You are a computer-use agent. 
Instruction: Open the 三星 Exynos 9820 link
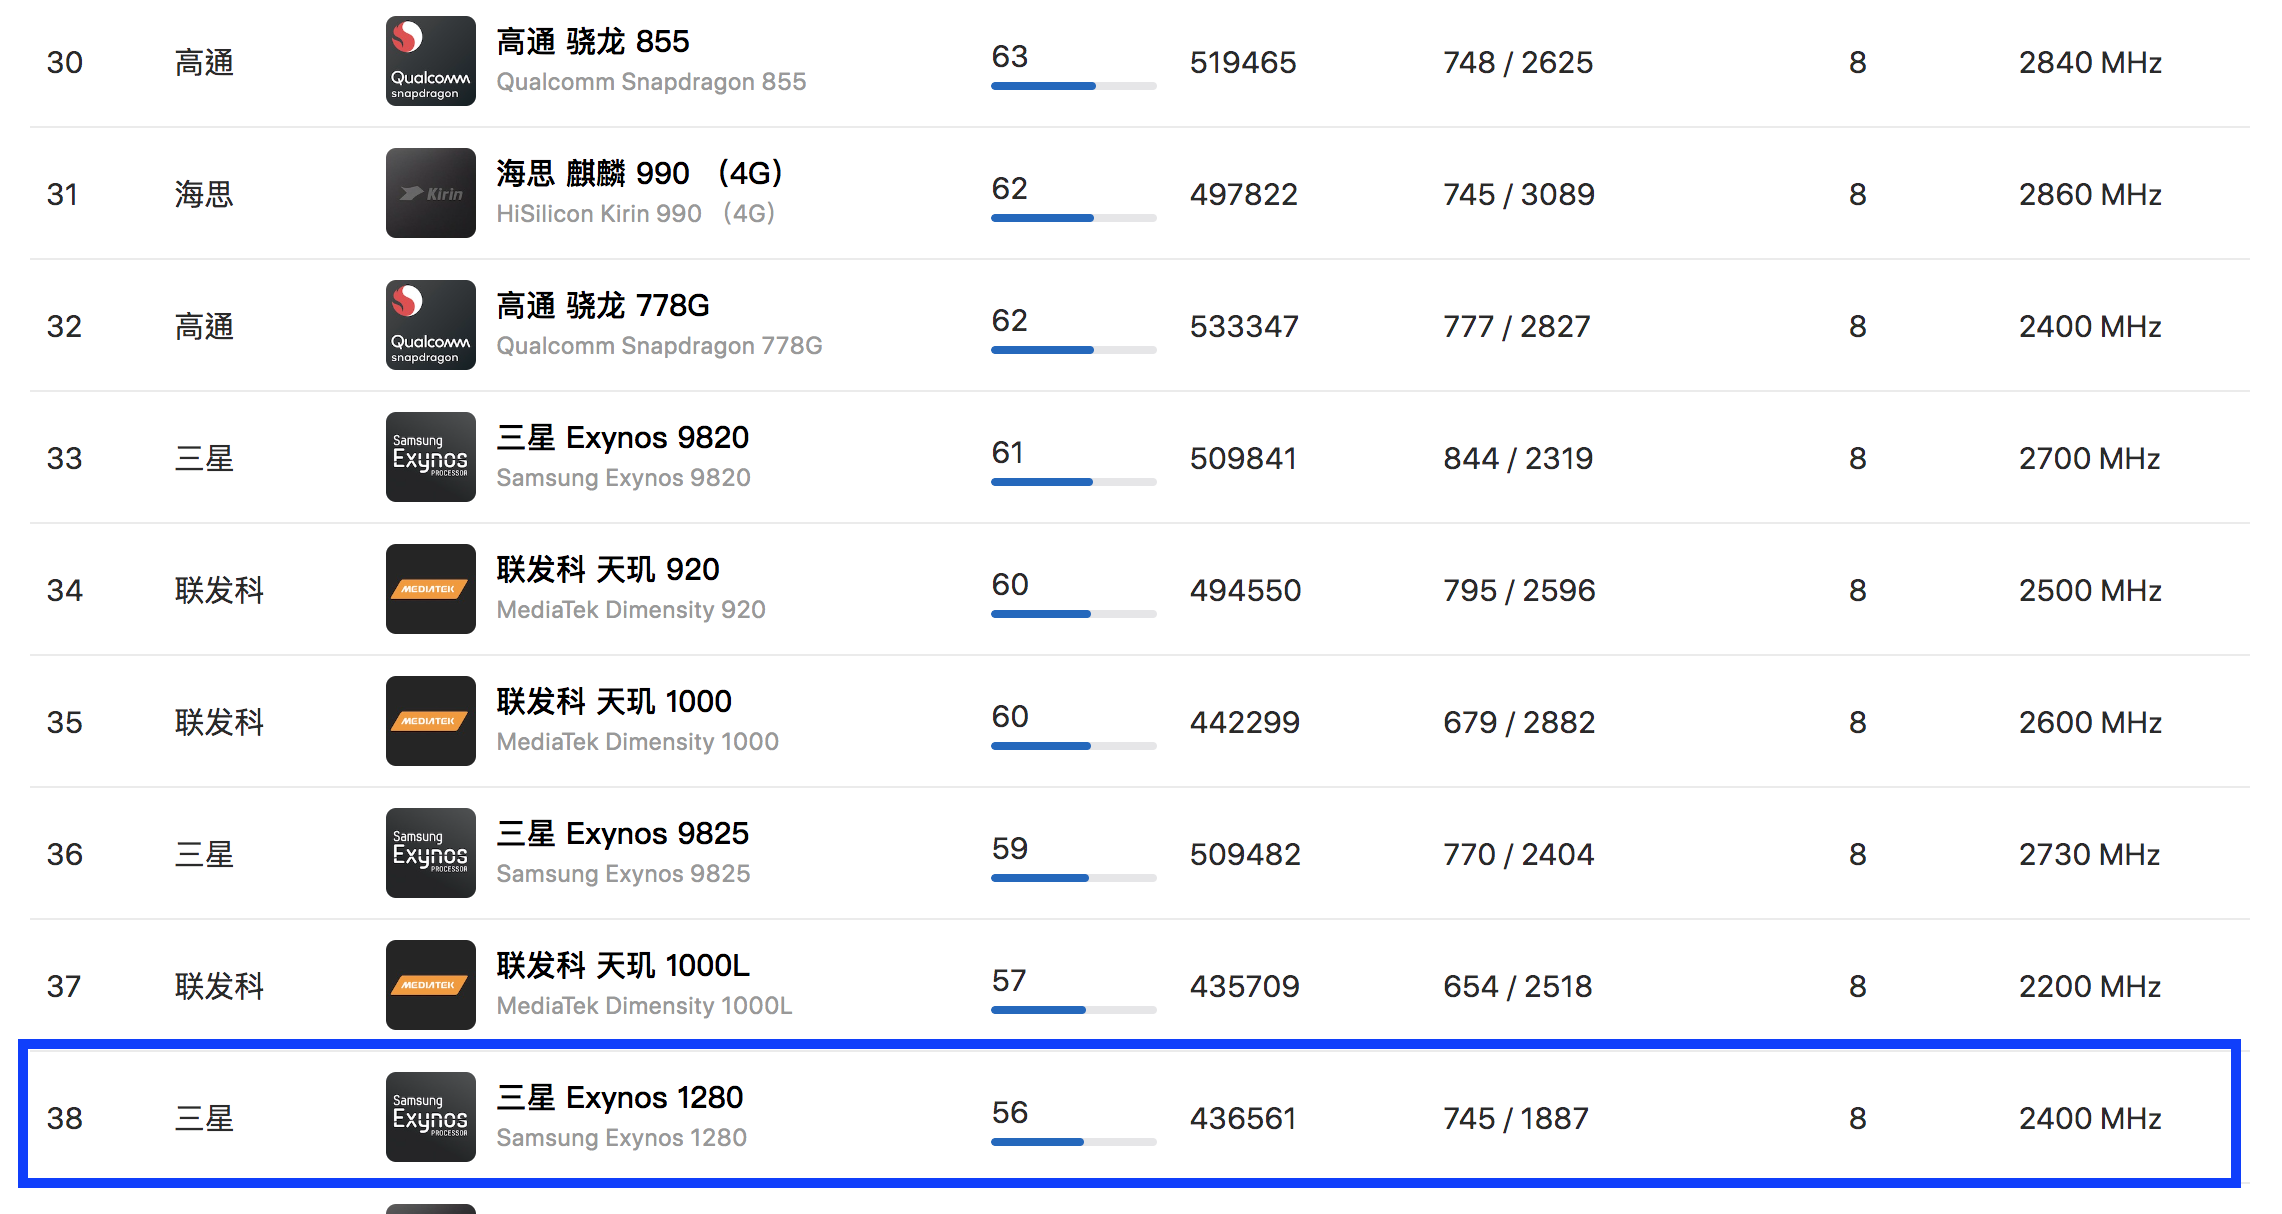point(623,438)
